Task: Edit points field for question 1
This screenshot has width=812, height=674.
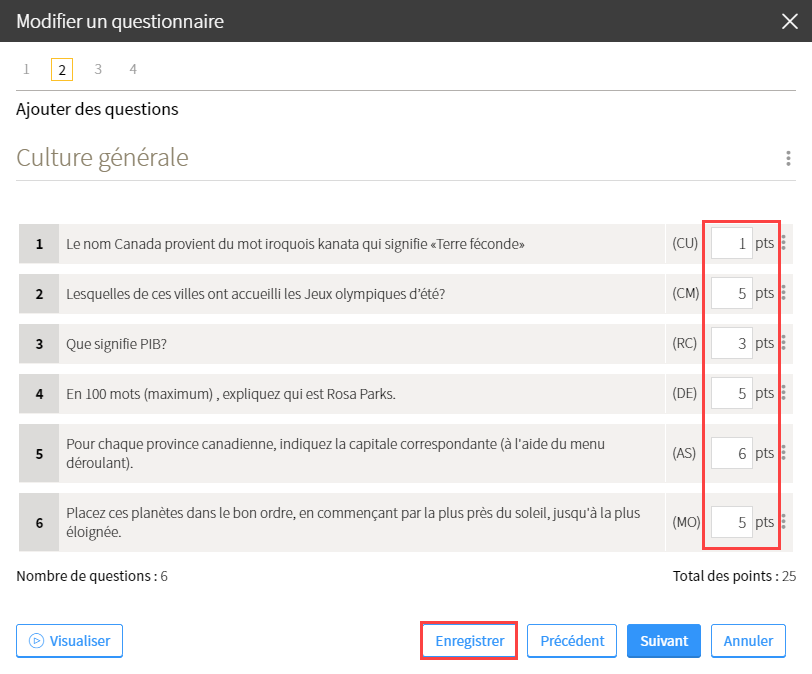Action: [x=731, y=243]
